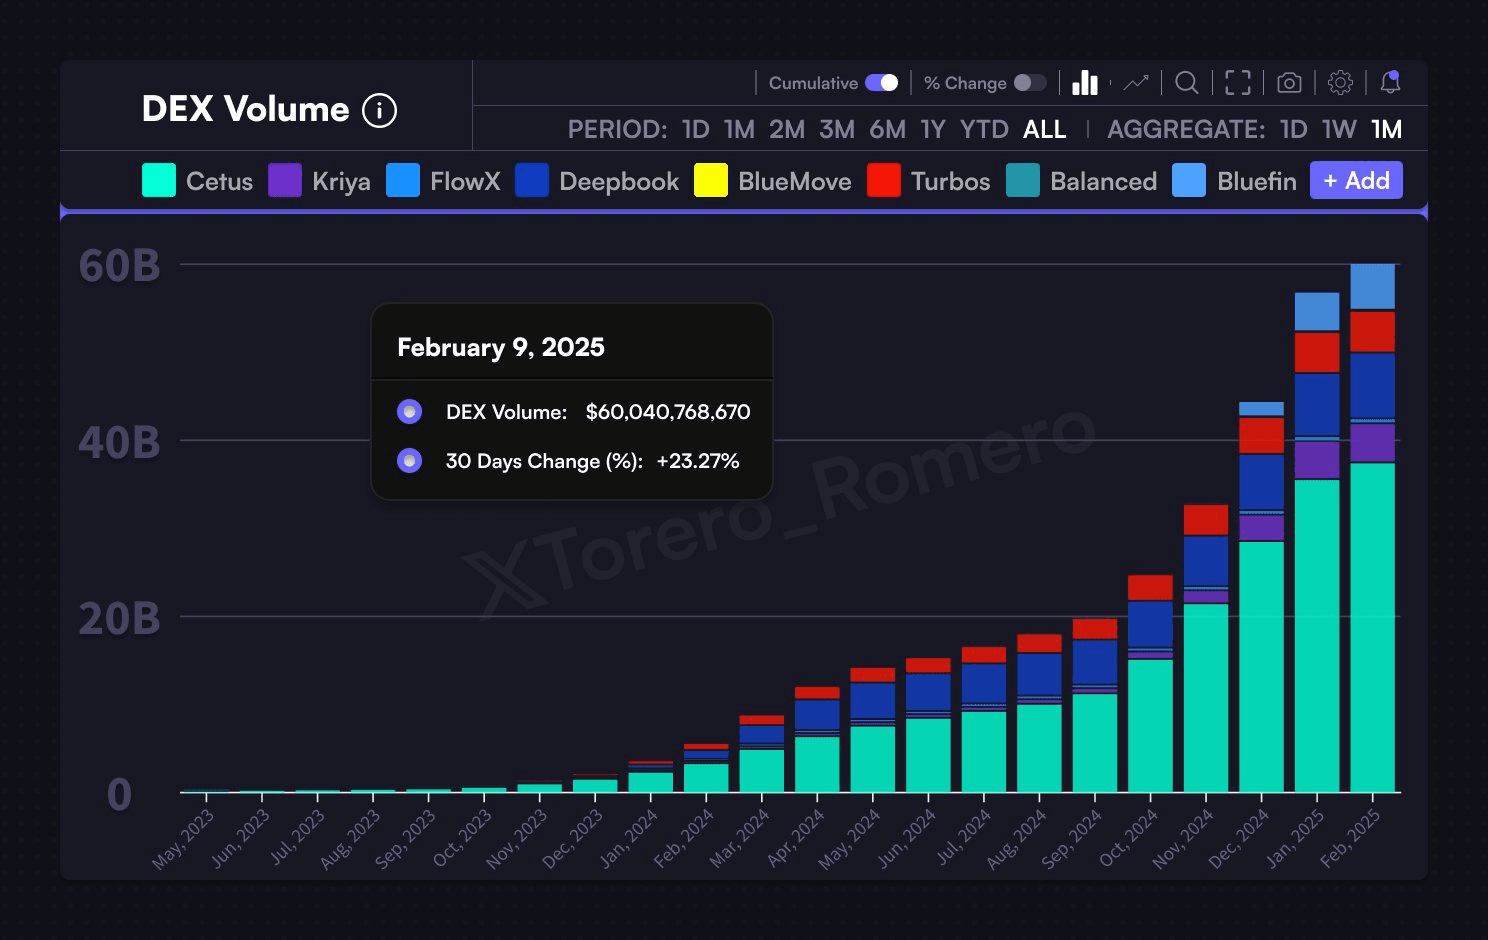The width and height of the screenshot is (1488, 940).
Task: Enter fullscreen mode with the expand icon
Action: tap(1238, 83)
